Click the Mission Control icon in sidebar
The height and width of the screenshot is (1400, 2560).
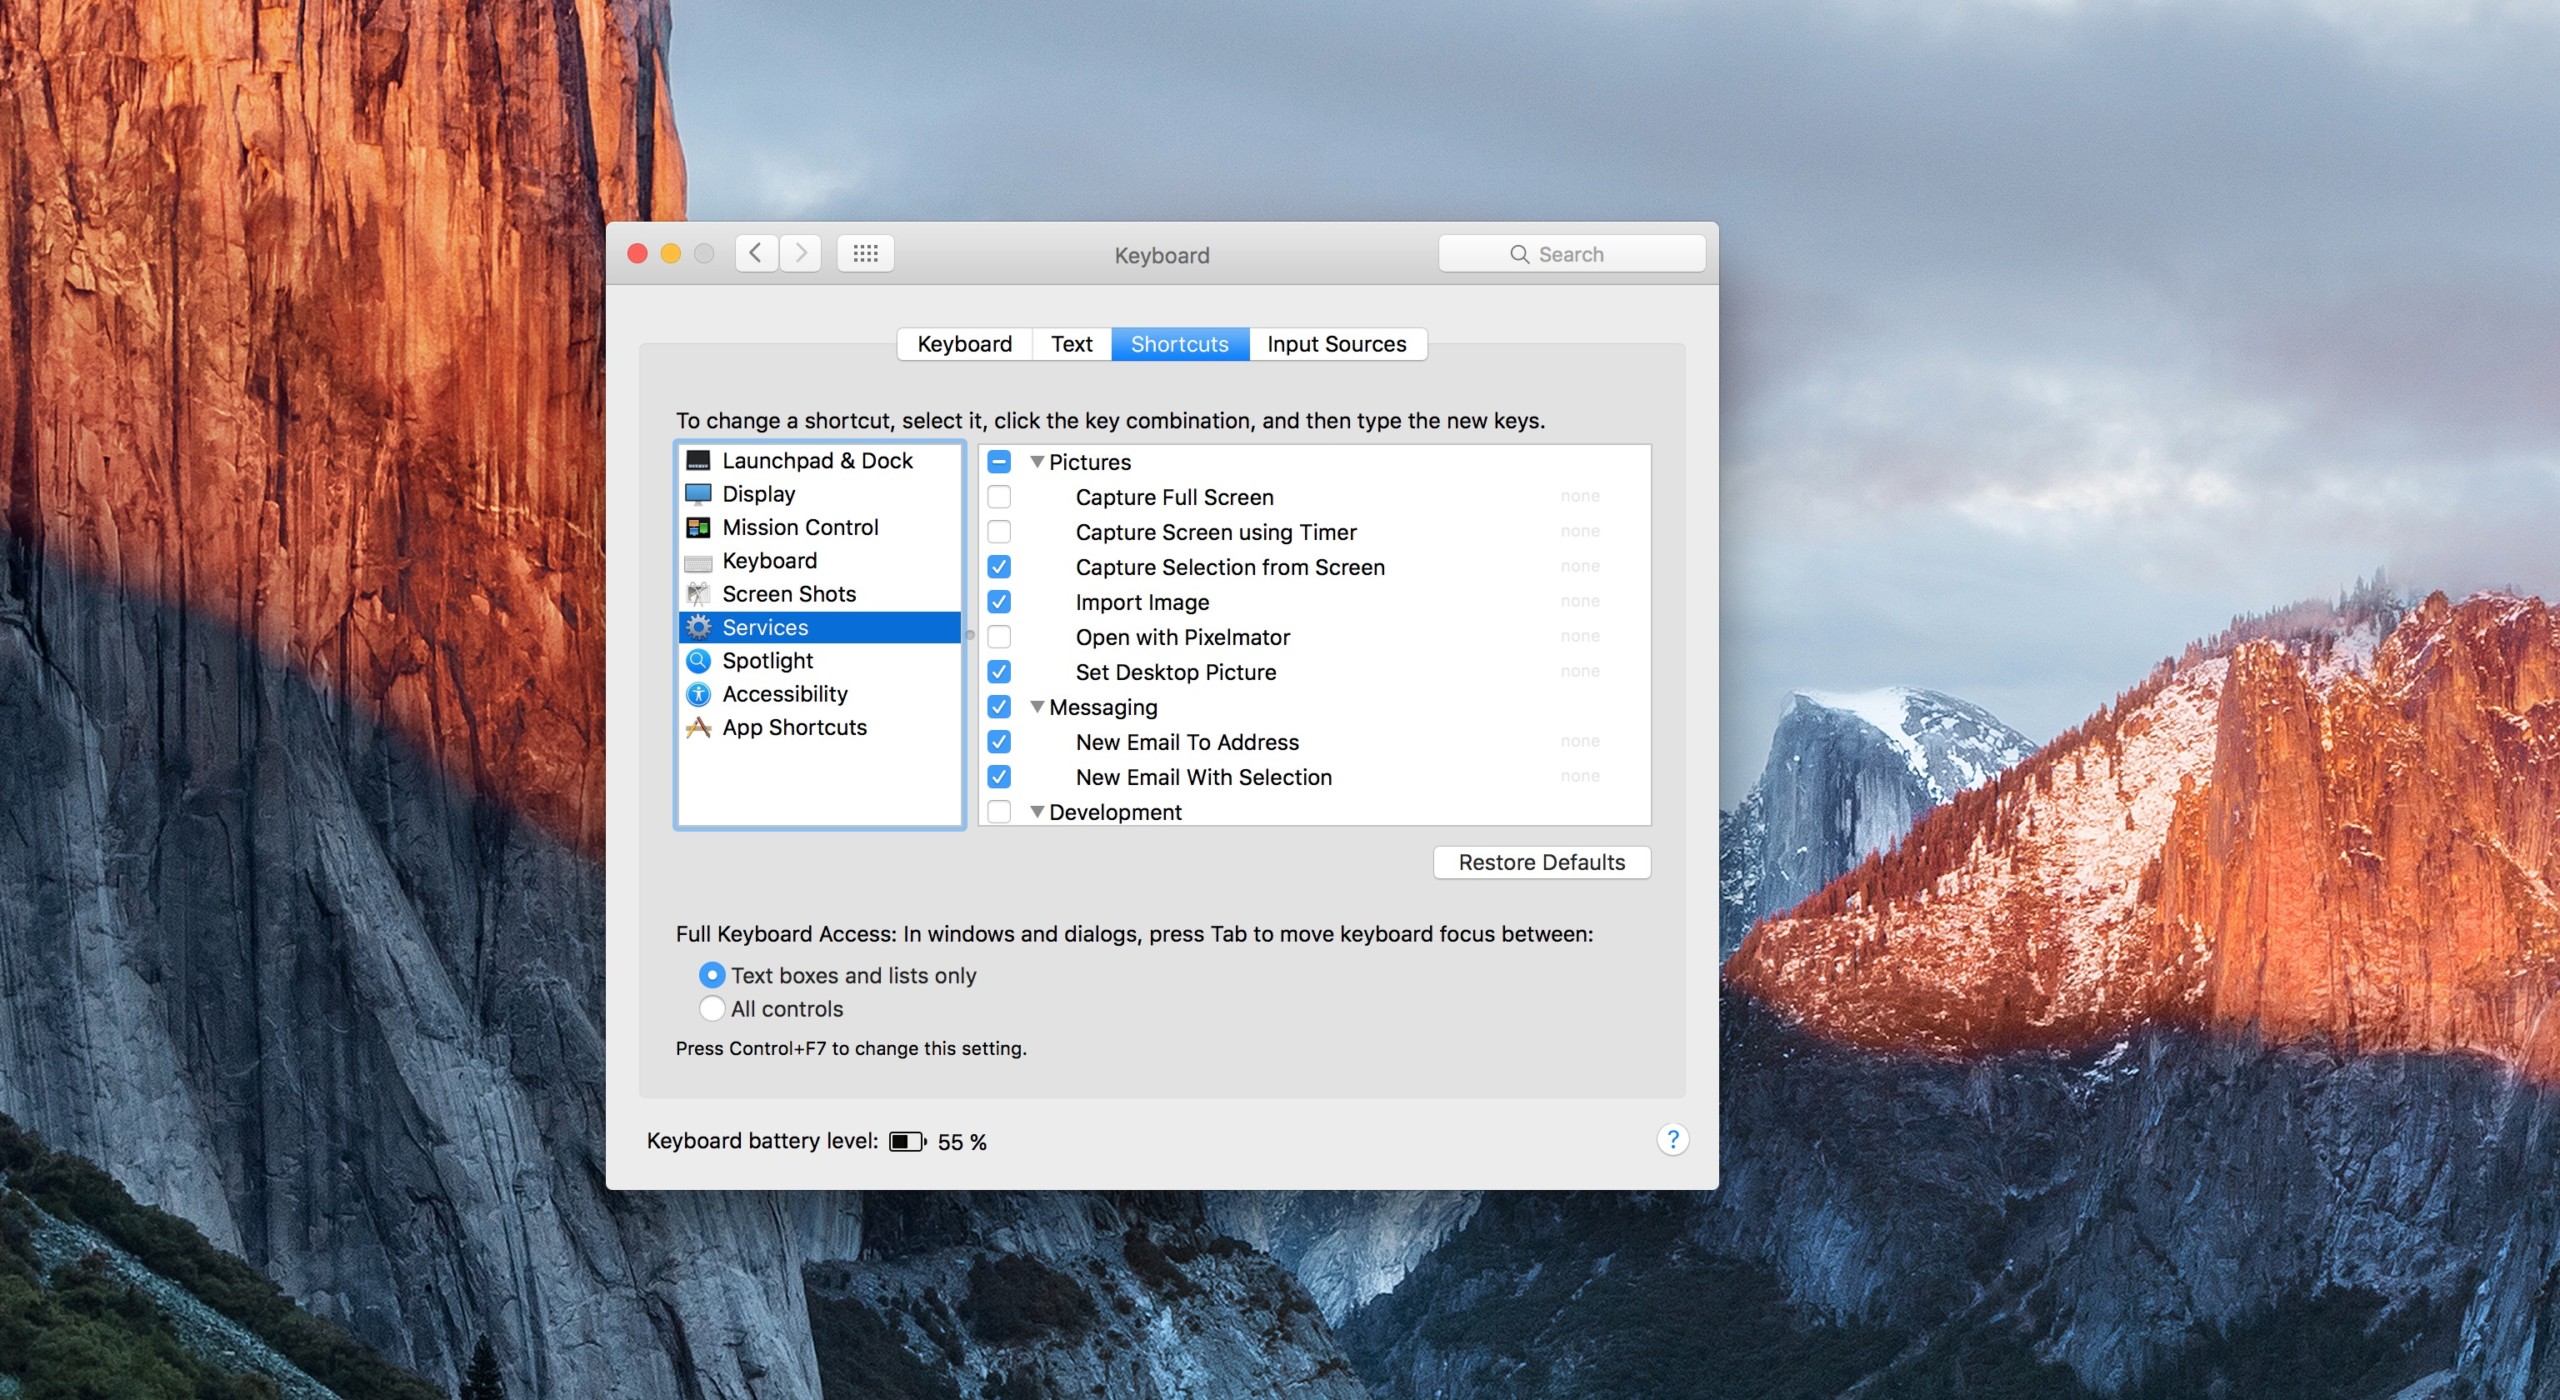click(698, 527)
